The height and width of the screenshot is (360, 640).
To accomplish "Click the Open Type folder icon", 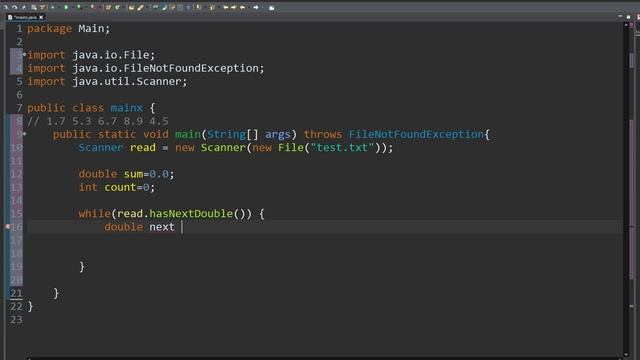I will 131,7.
